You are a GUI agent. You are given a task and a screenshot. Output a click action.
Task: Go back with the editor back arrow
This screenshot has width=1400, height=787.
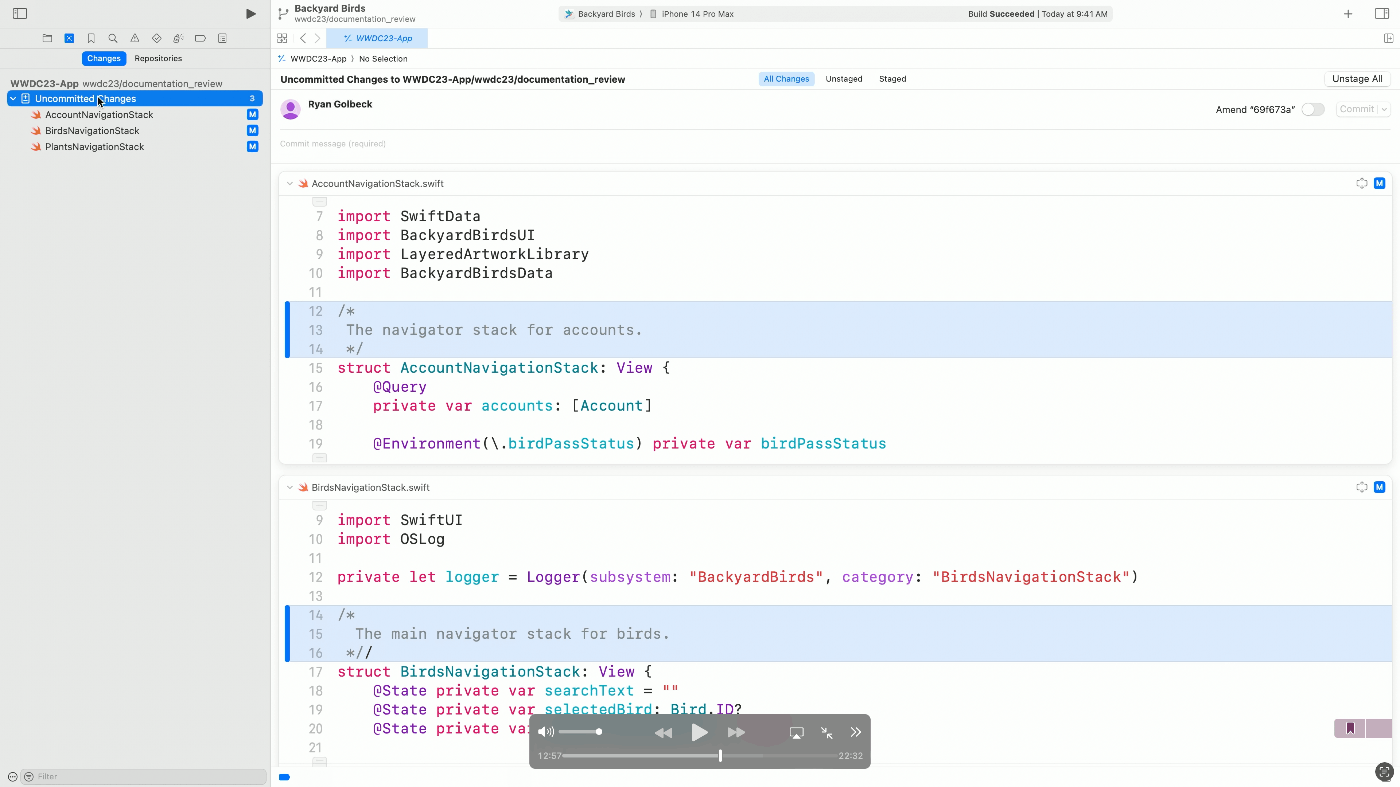tap(303, 38)
